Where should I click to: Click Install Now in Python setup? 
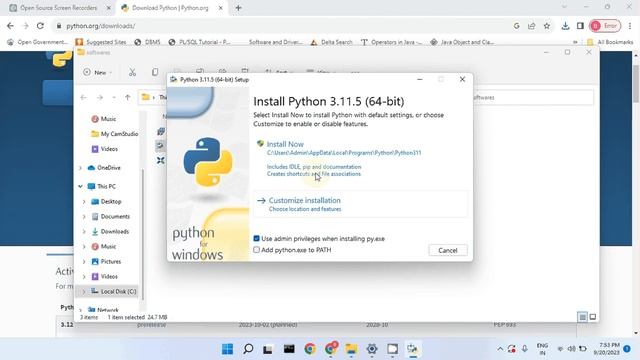pos(285,144)
